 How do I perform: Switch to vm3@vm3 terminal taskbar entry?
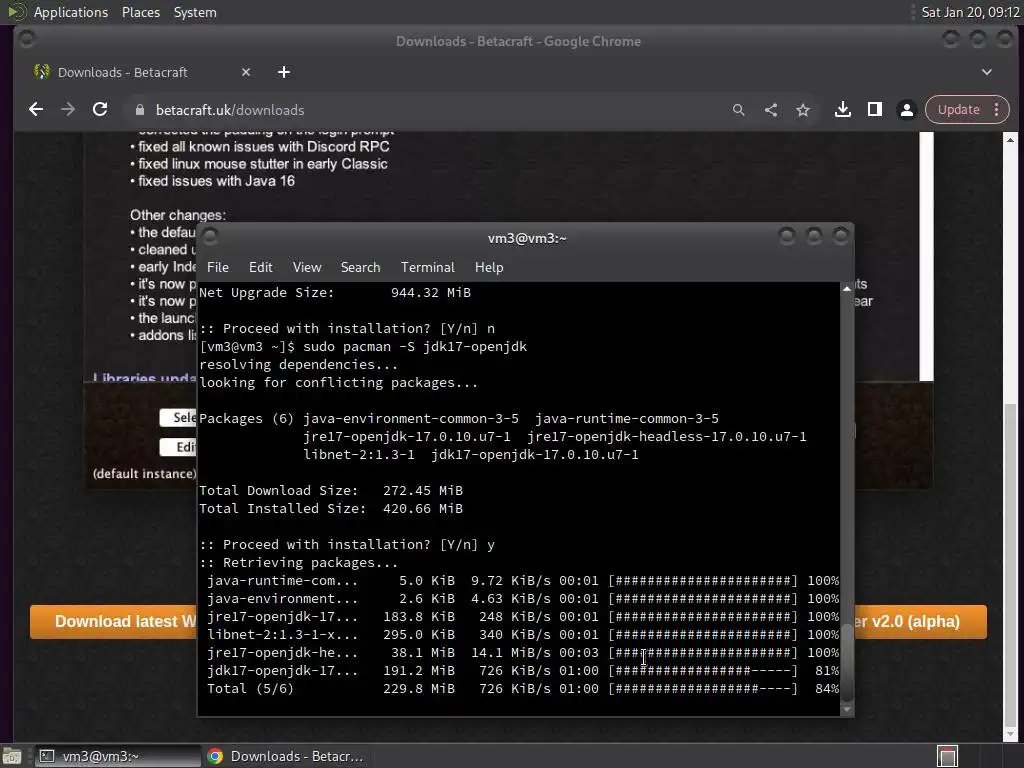pos(118,756)
